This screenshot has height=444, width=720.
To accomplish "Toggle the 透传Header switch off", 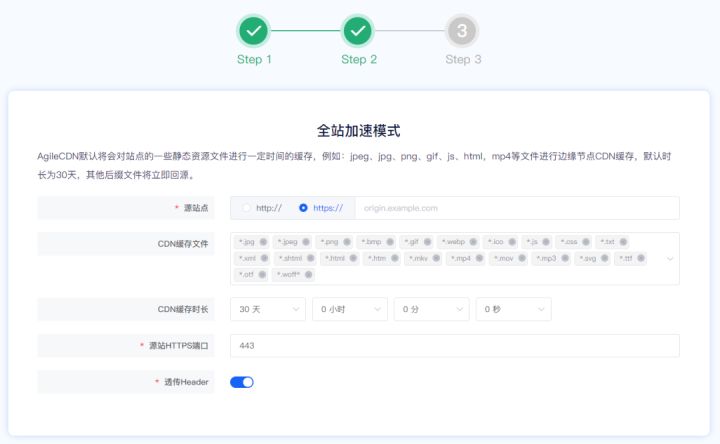I will click(x=242, y=382).
